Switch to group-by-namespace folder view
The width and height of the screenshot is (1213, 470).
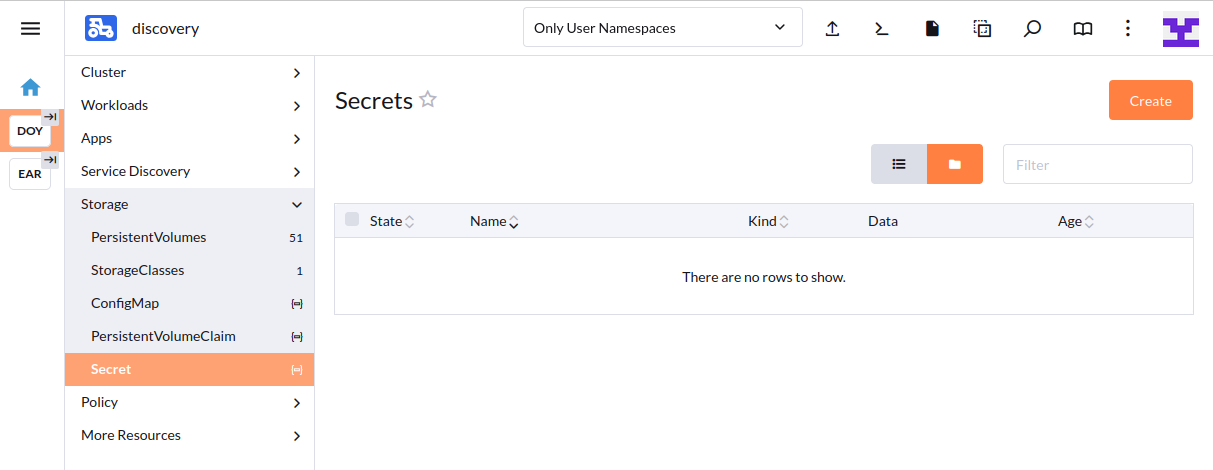[x=955, y=164]
